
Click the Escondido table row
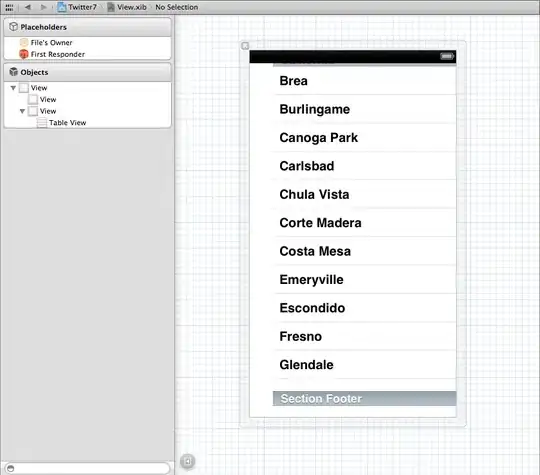364,308
